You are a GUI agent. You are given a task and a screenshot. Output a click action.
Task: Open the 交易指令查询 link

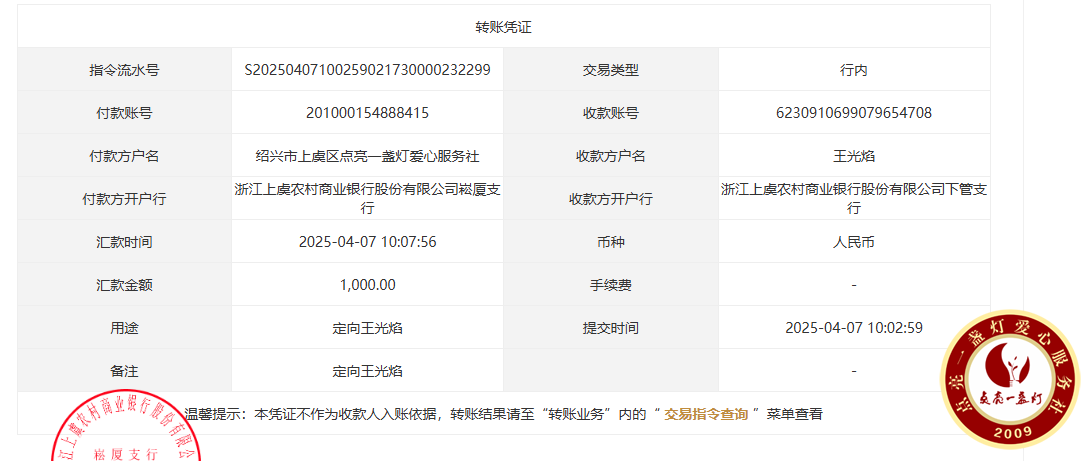706,413
